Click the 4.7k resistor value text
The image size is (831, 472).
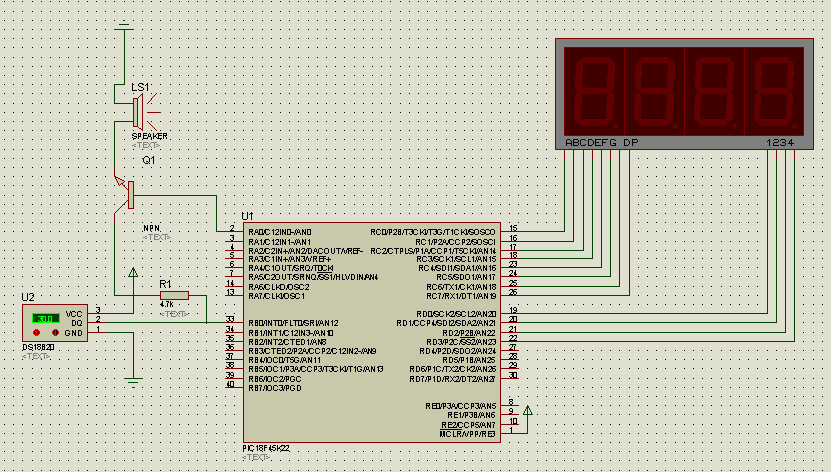(166, 305)
